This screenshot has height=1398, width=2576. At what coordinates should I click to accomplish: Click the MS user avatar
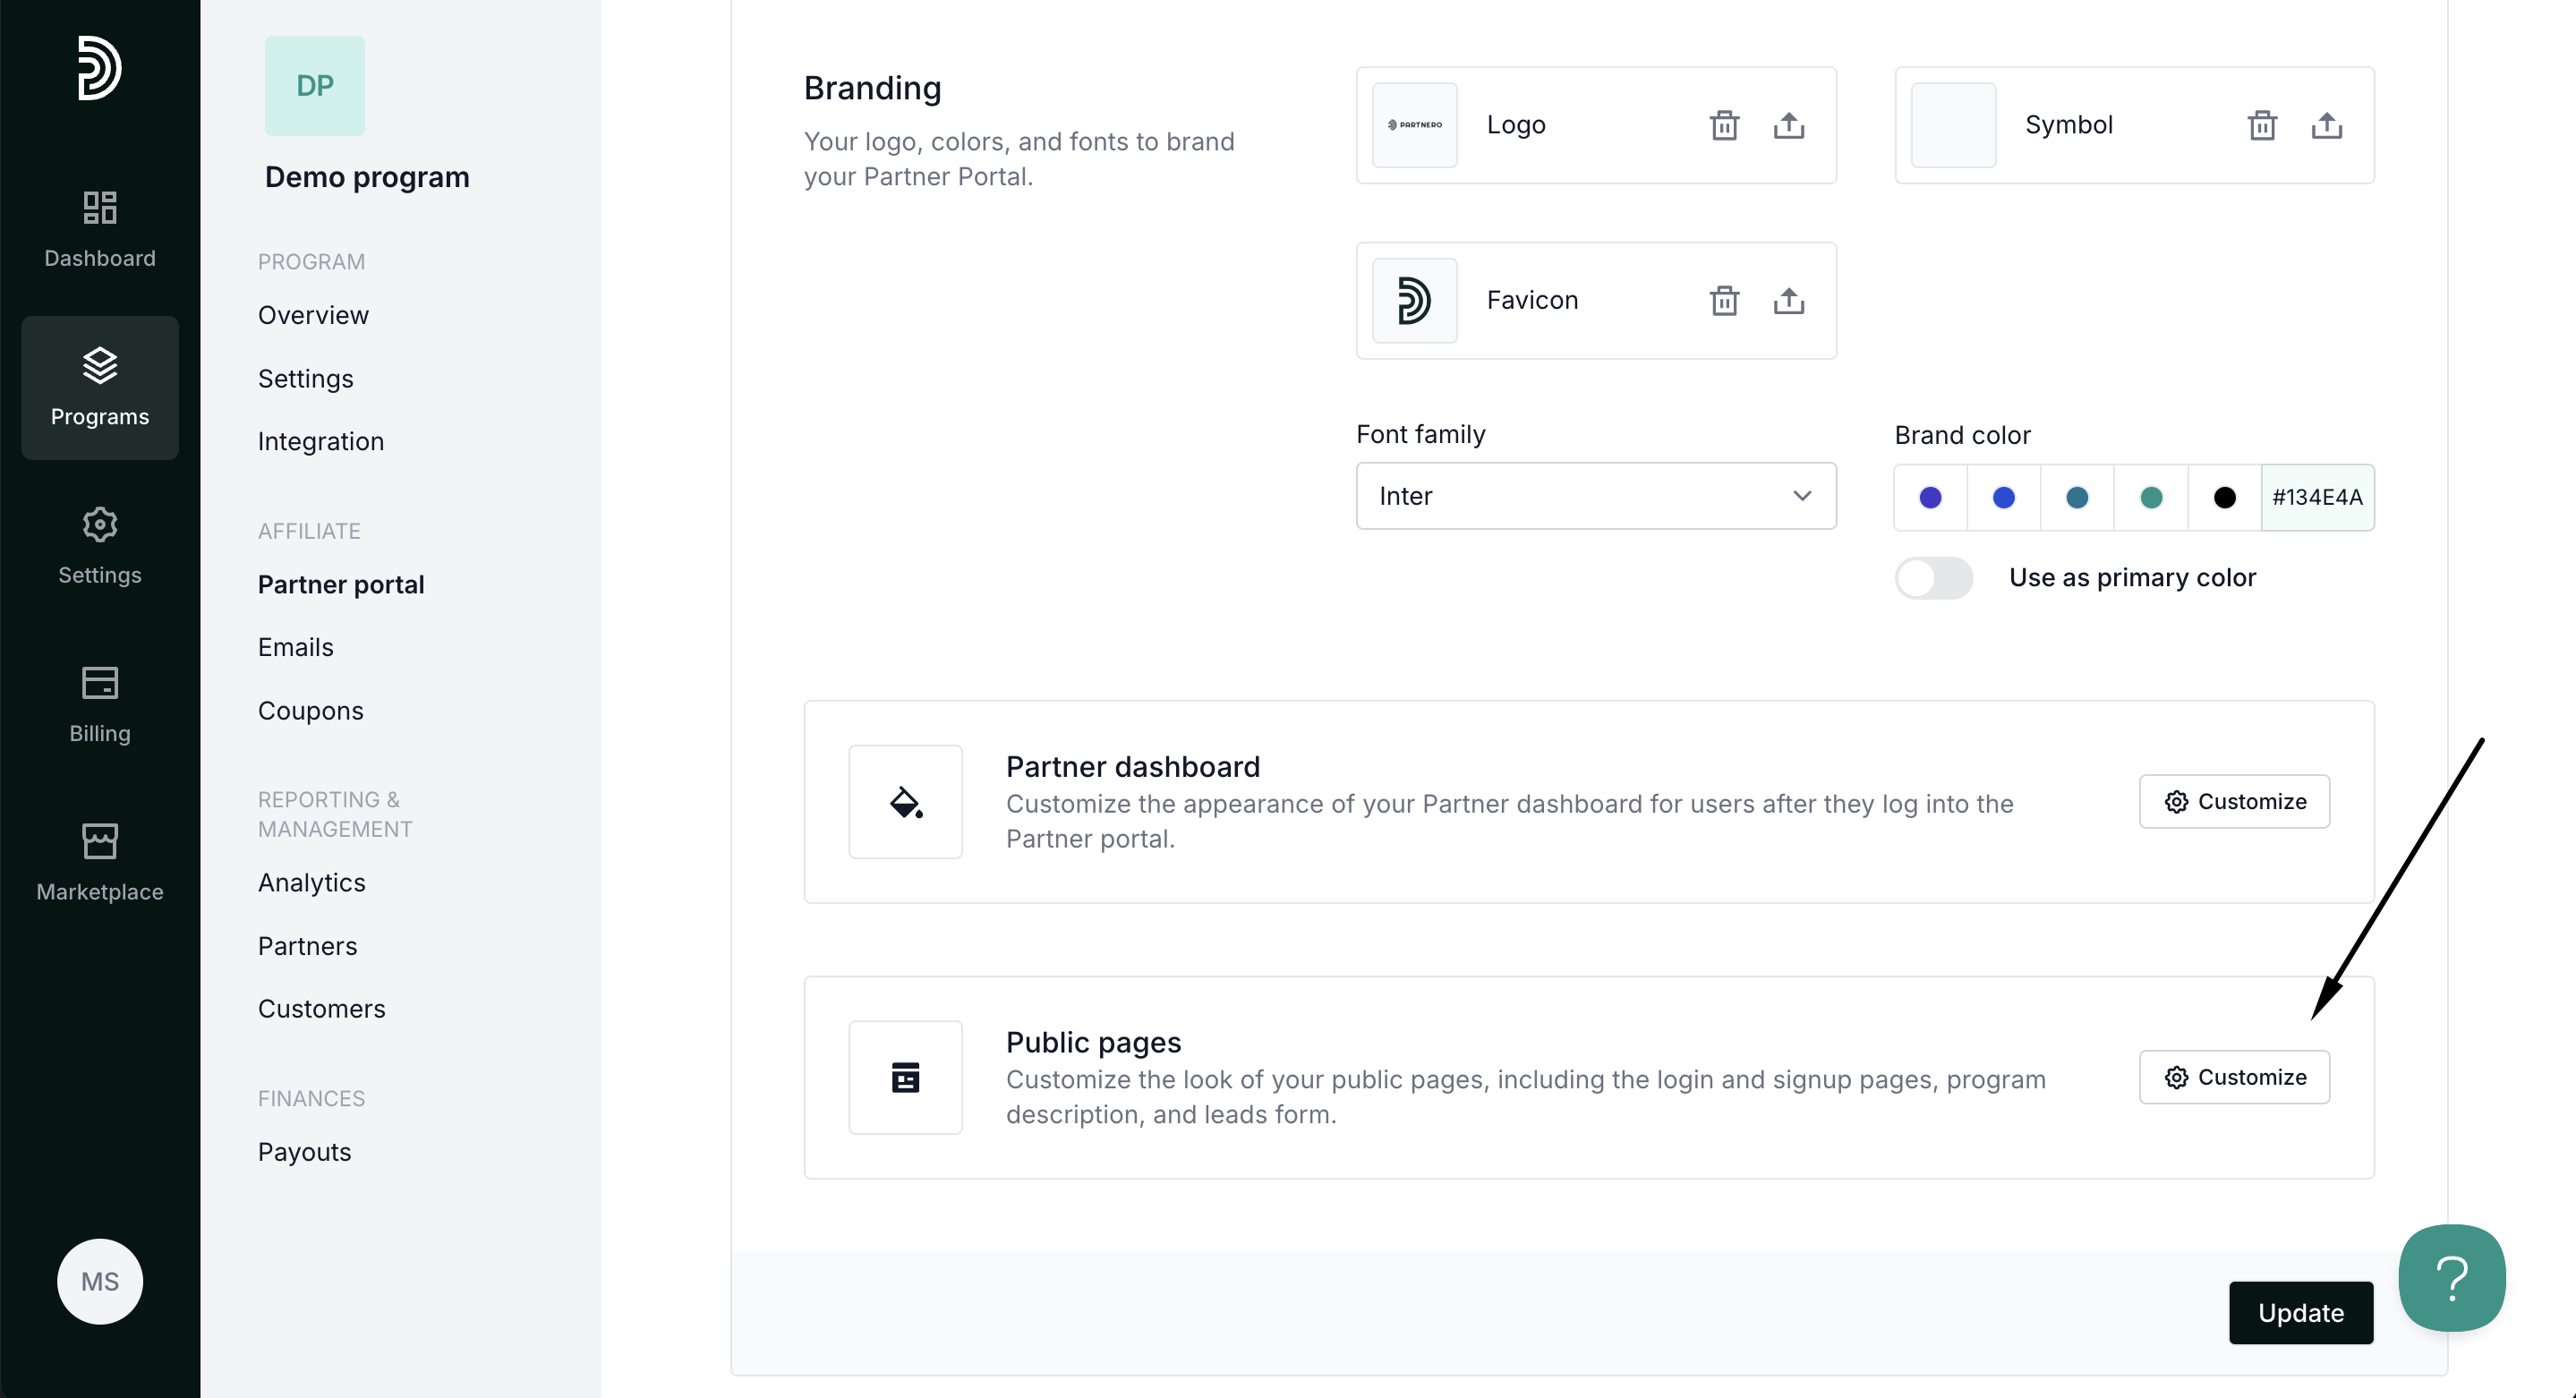pos(100,1281)
